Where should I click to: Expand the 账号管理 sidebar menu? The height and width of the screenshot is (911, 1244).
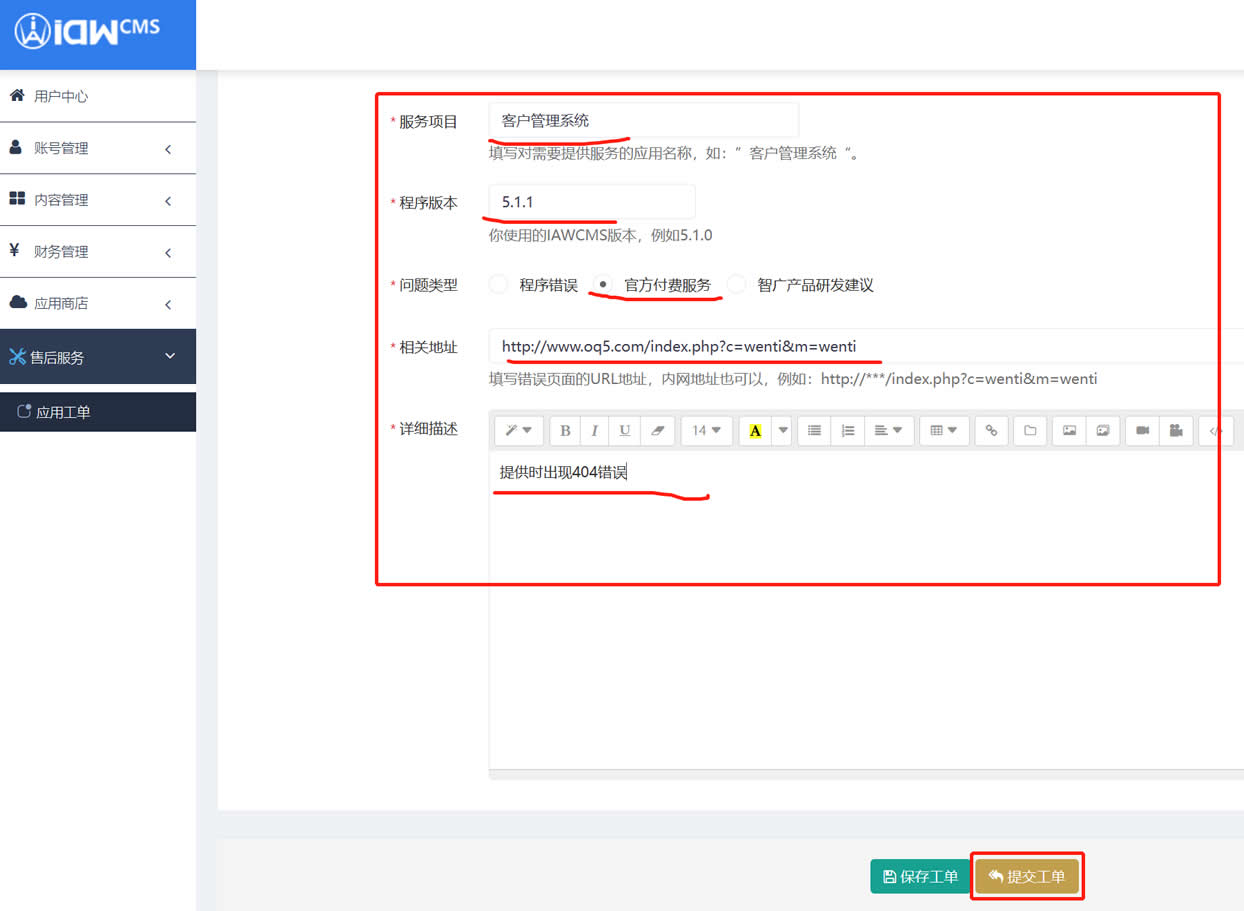click(x=98, y=148)
